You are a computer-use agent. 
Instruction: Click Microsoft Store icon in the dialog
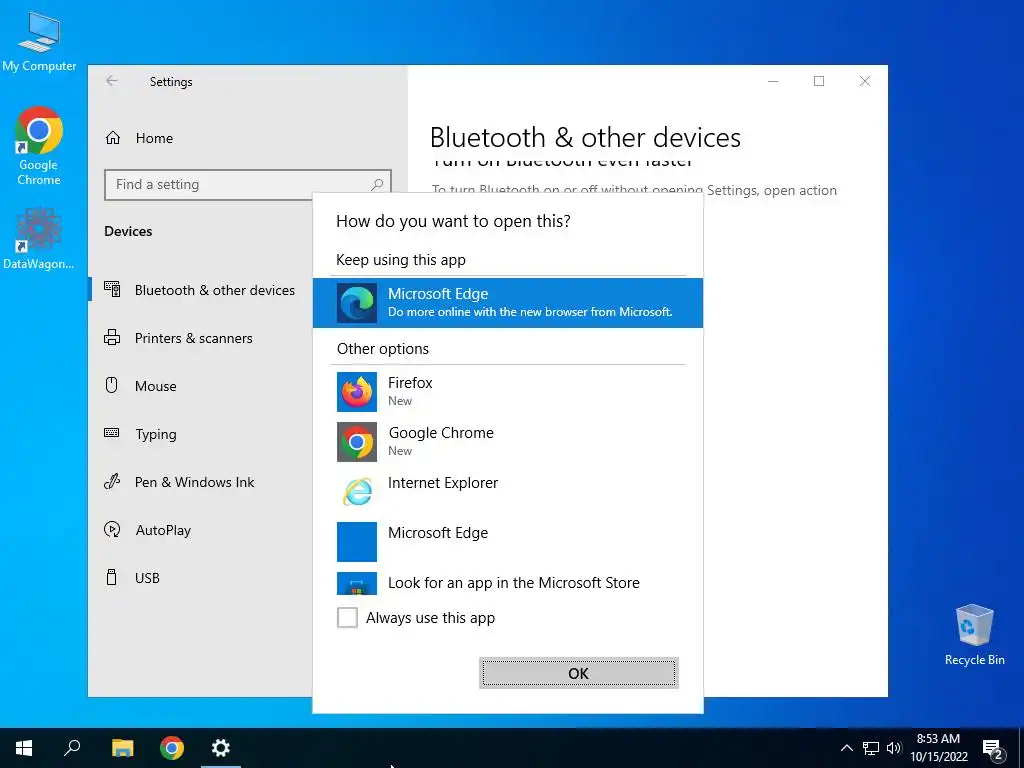coord(357,583)
